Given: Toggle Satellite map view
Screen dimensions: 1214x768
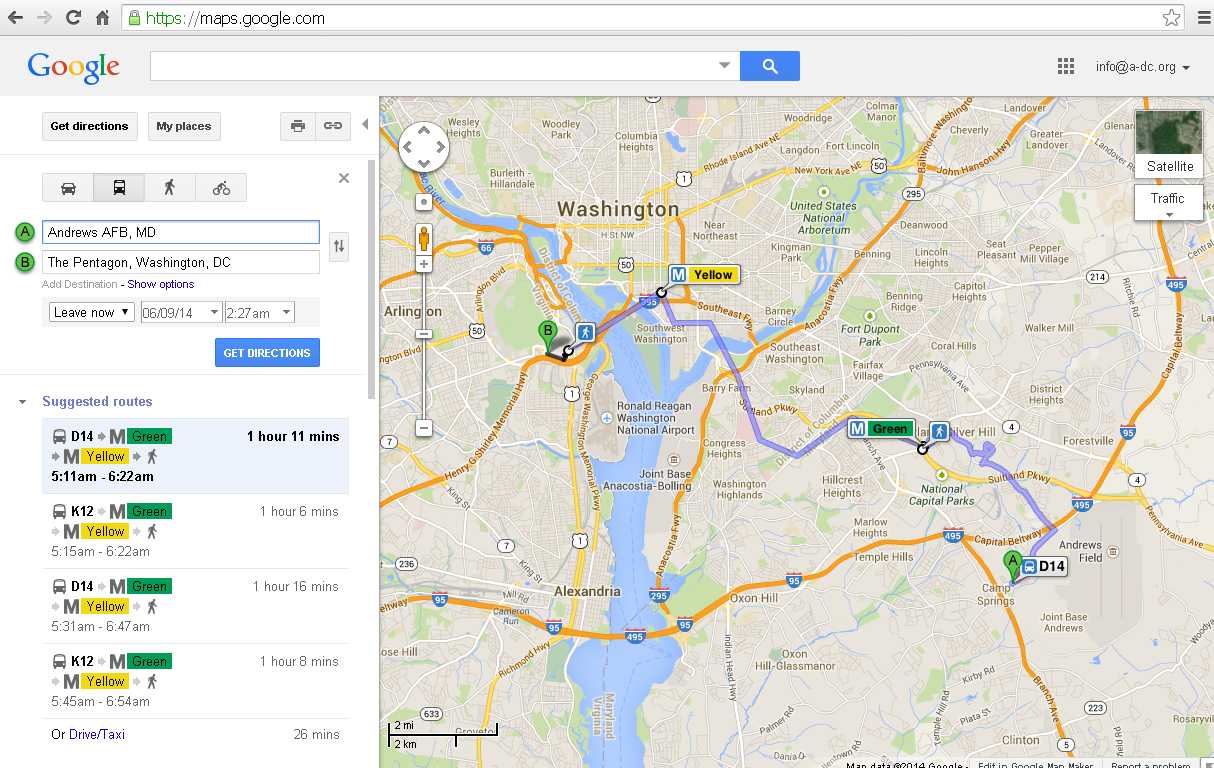Looking at the screenshot, I should click(1170, 145).
